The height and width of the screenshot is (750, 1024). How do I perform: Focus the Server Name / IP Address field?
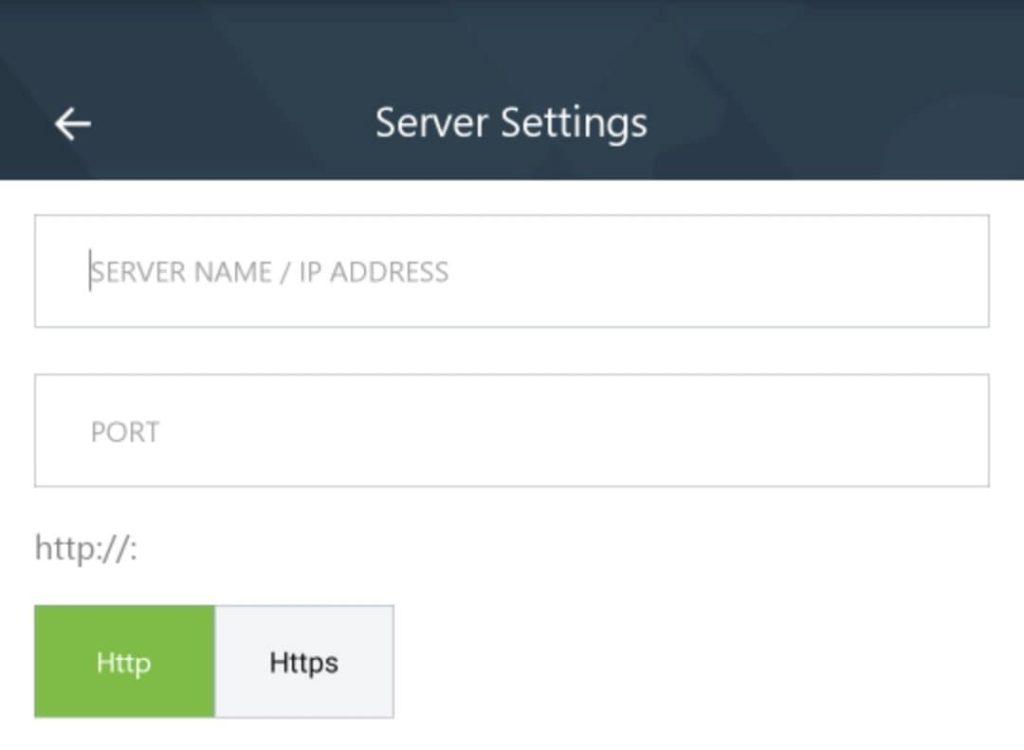pyautogui.click(x=511, y=271)
